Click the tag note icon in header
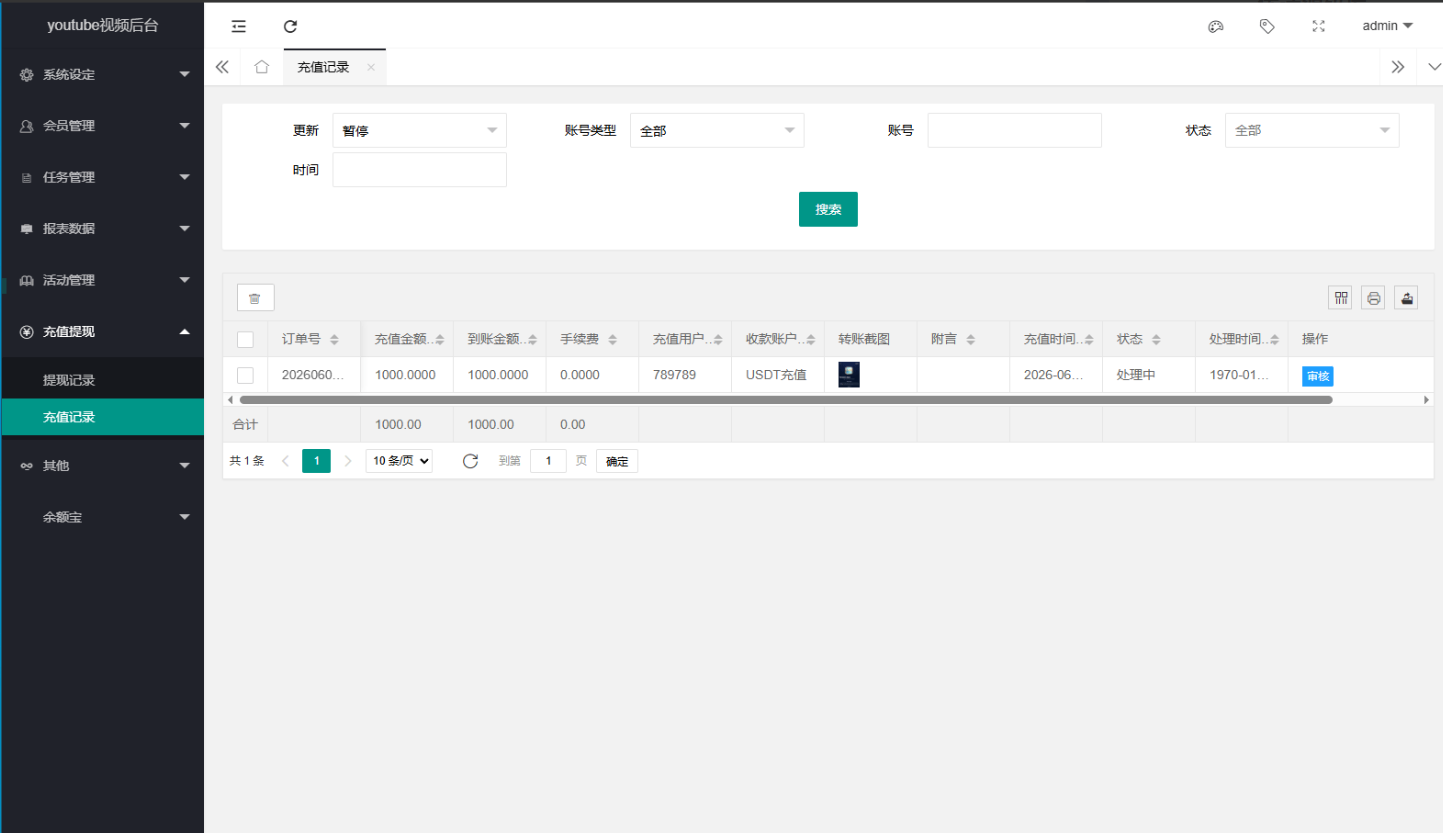 pos(1267,26)
